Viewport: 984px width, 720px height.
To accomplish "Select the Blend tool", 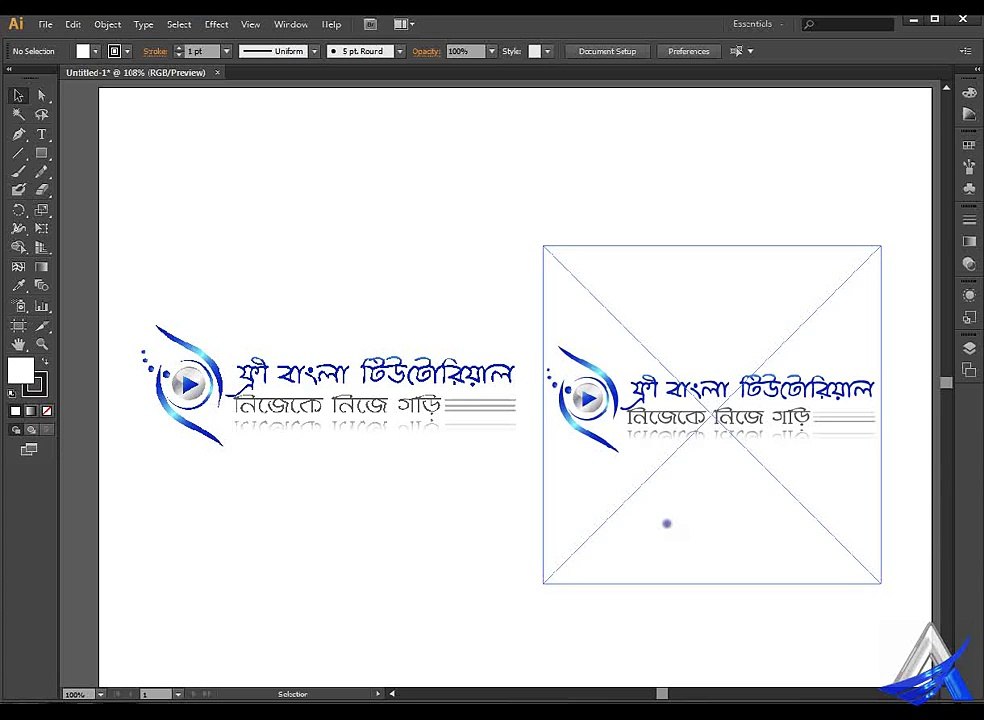I will [x=42, y=286].
